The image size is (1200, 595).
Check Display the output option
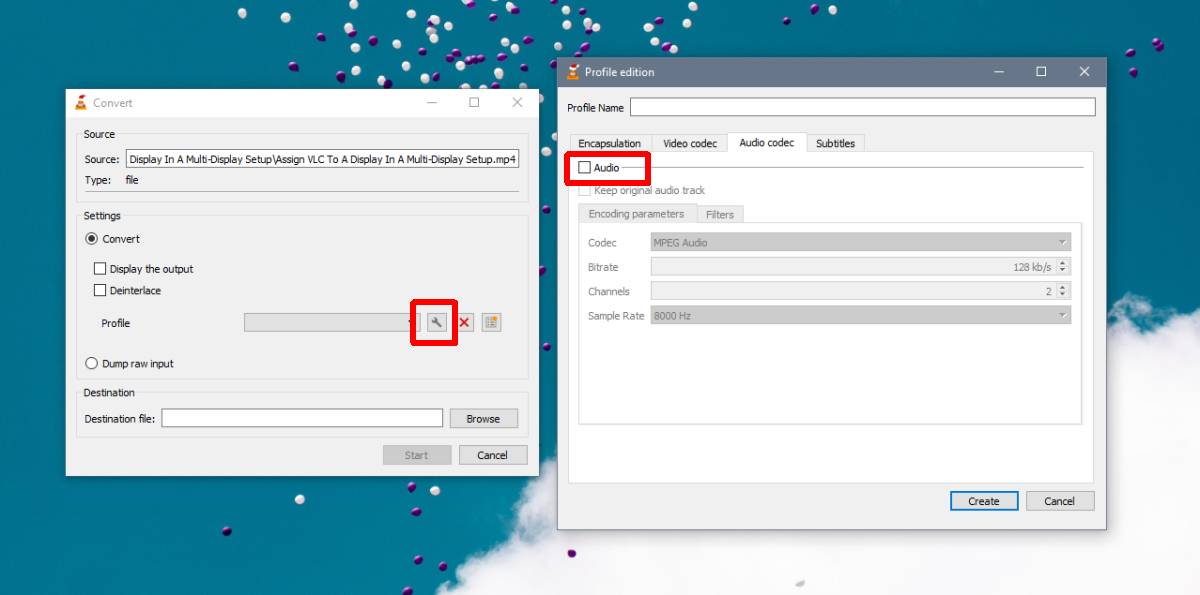tap(100, 269)
